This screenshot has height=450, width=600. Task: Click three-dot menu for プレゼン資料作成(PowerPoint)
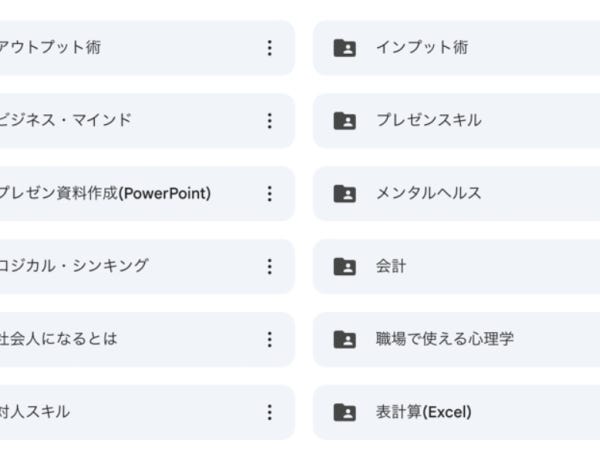coord(269,194)
